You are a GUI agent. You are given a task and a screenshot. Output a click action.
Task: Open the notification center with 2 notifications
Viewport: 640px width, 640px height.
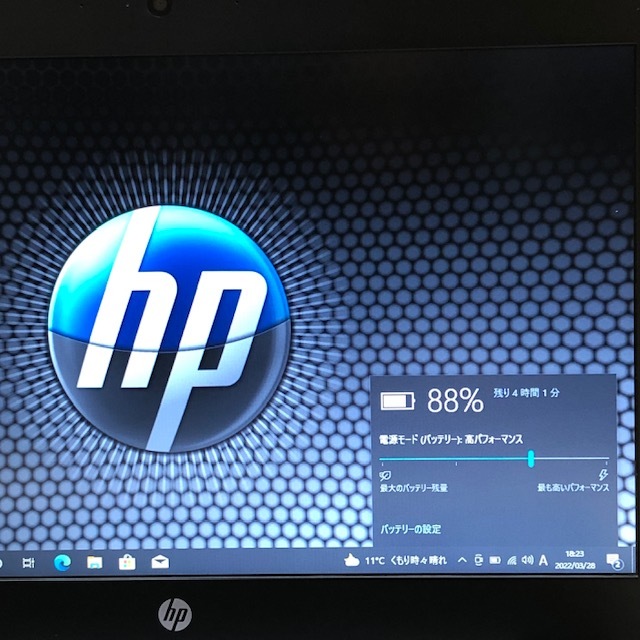pos(614,561)
